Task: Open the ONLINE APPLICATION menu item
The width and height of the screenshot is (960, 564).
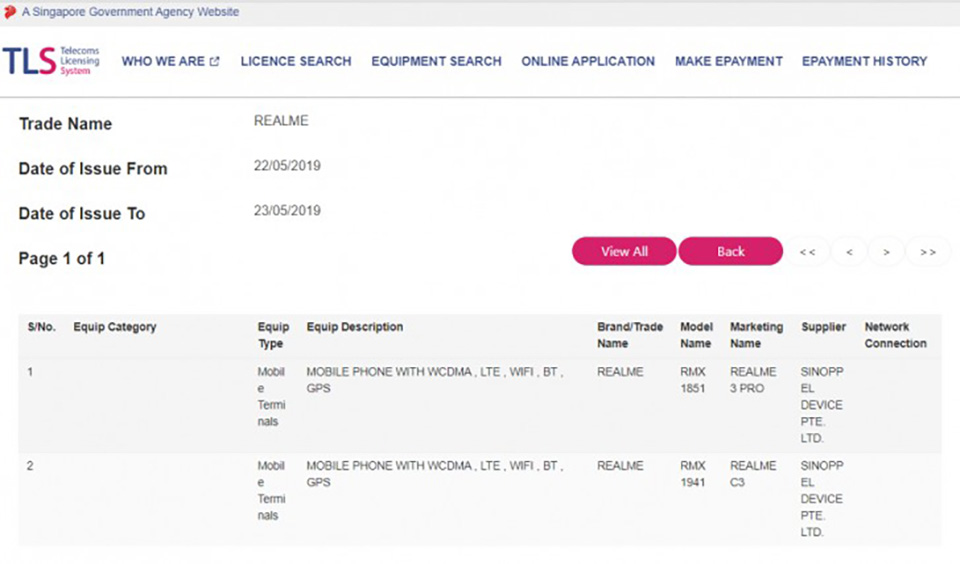Action: 588,61
